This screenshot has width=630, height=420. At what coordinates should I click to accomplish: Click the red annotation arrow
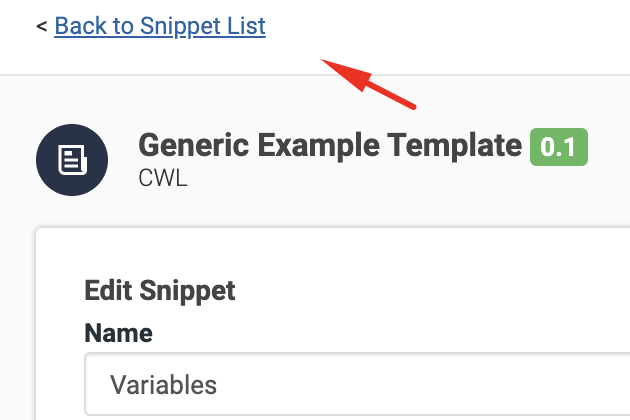coord(368,84)
